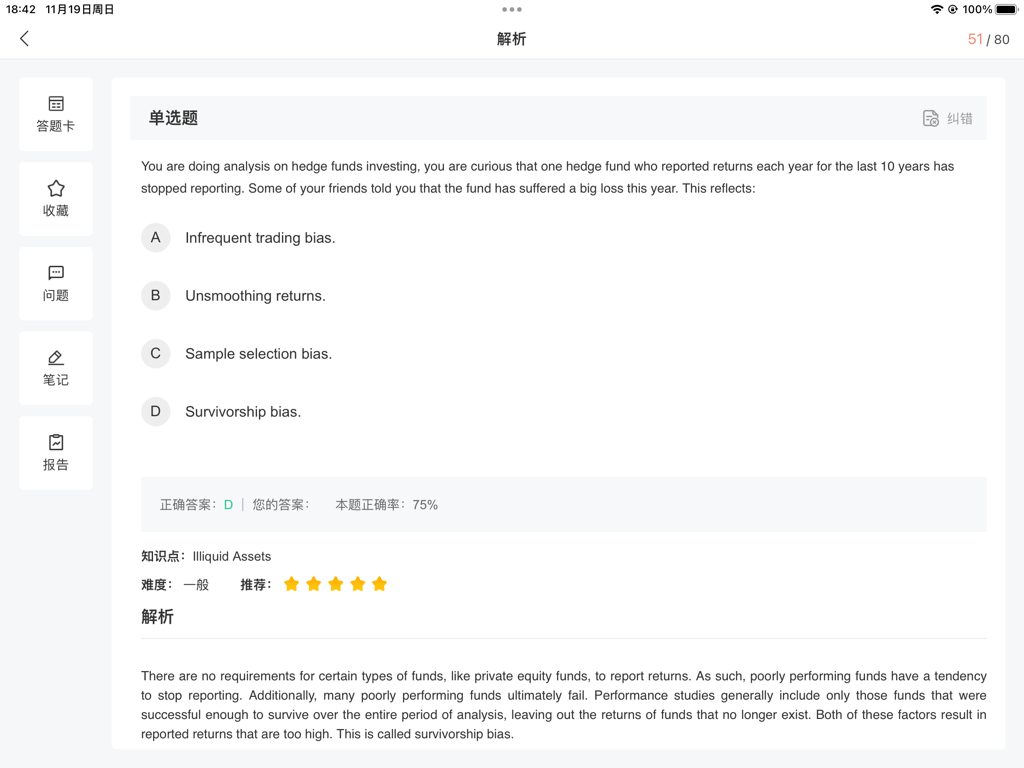1024x768 pixels.
Task: Tap the 51 / 80 question counter
Action: (x=988, y=39)
